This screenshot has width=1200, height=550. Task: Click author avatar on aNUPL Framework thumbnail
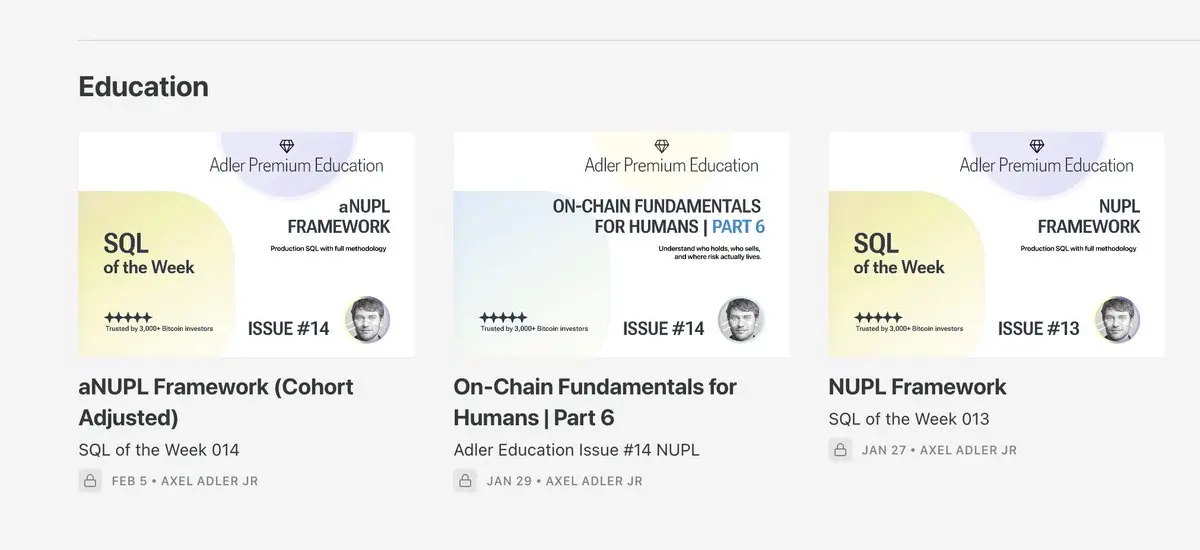coord(367,320)
